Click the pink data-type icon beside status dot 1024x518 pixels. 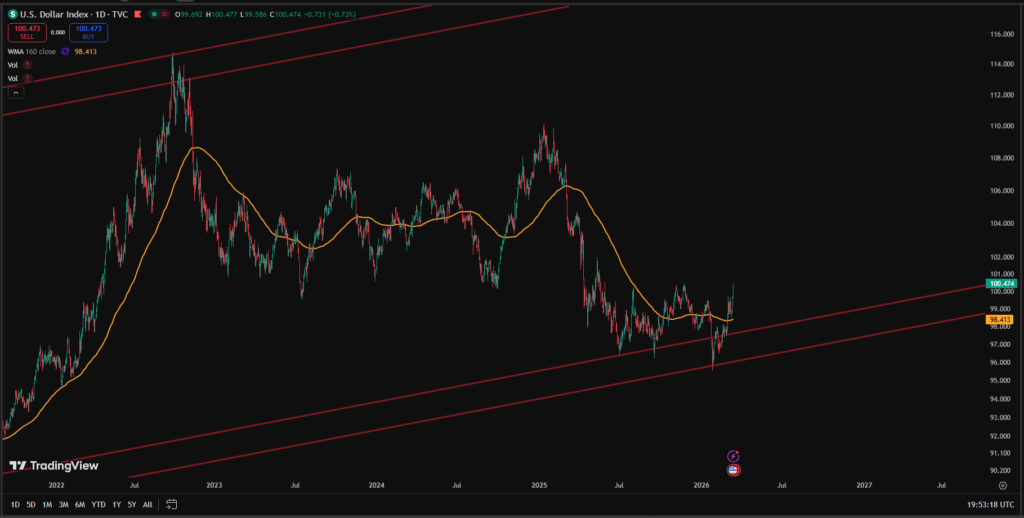point(164,14)
